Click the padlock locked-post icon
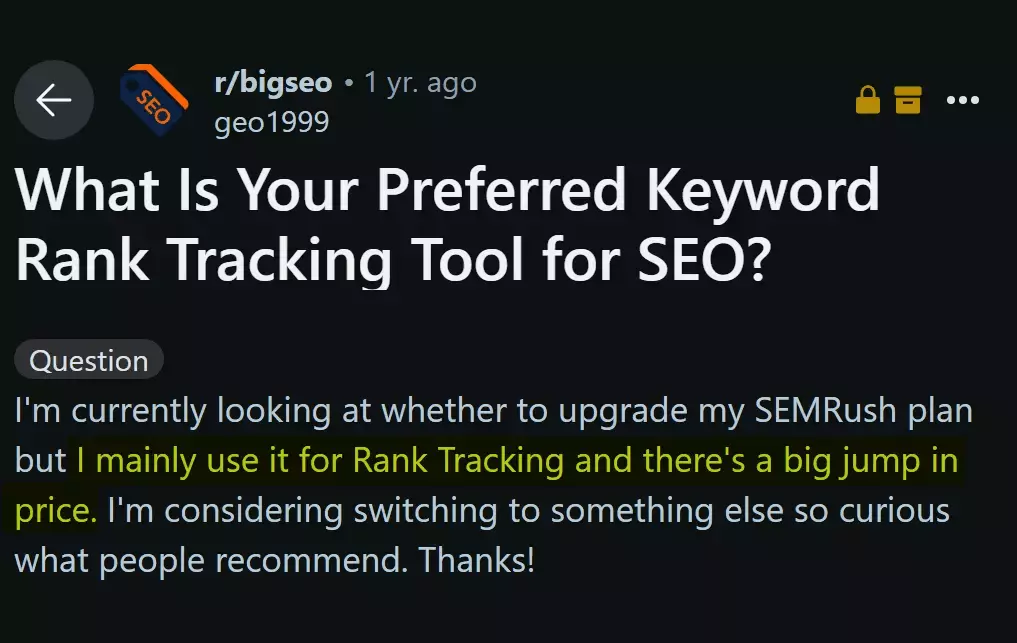This screenshot has height=643, width=1017. coord(868,100)
